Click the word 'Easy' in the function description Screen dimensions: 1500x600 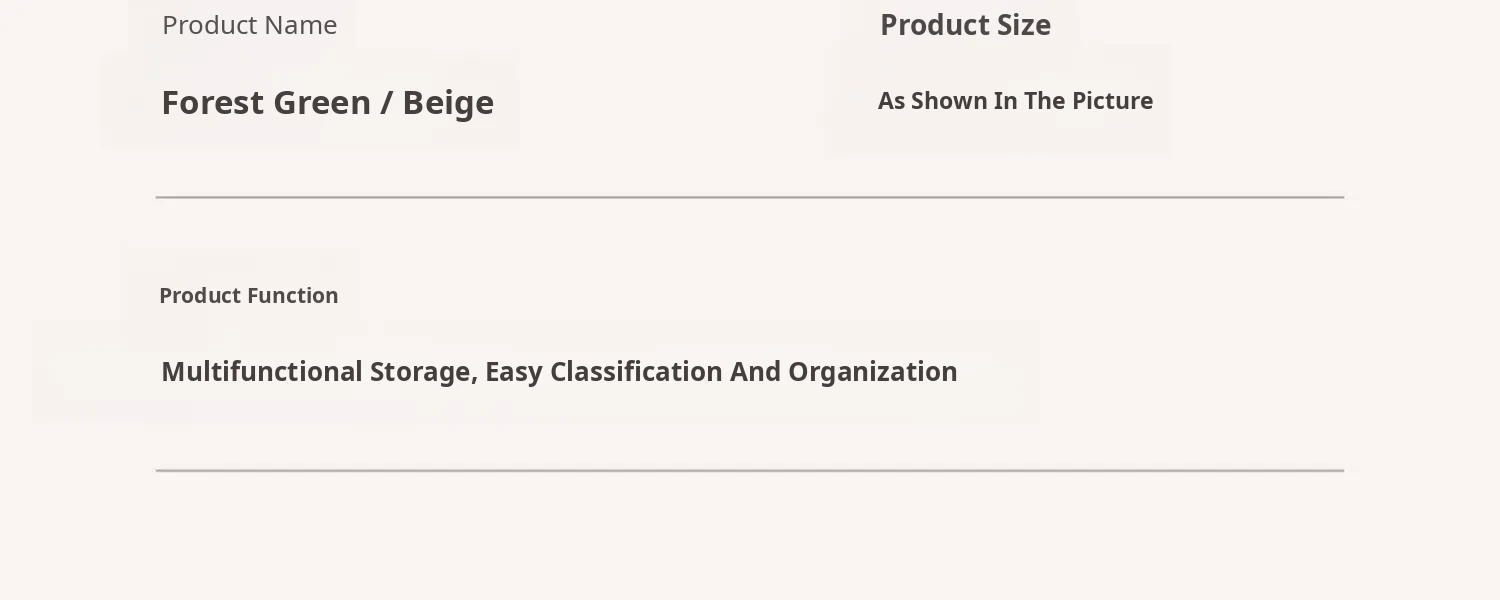pos(514,372)
